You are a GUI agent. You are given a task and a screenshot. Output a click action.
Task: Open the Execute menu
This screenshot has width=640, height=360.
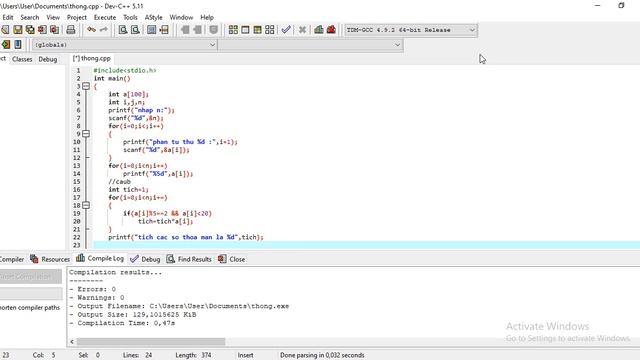point(105,18)
